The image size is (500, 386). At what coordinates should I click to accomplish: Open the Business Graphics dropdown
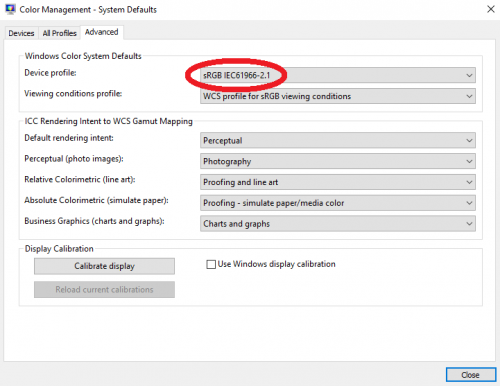[338, 224]
